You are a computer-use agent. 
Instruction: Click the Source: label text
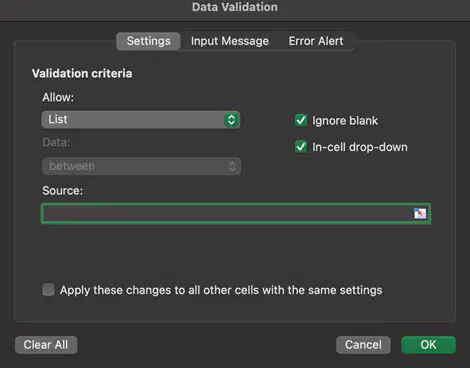(x=62, y=191)
